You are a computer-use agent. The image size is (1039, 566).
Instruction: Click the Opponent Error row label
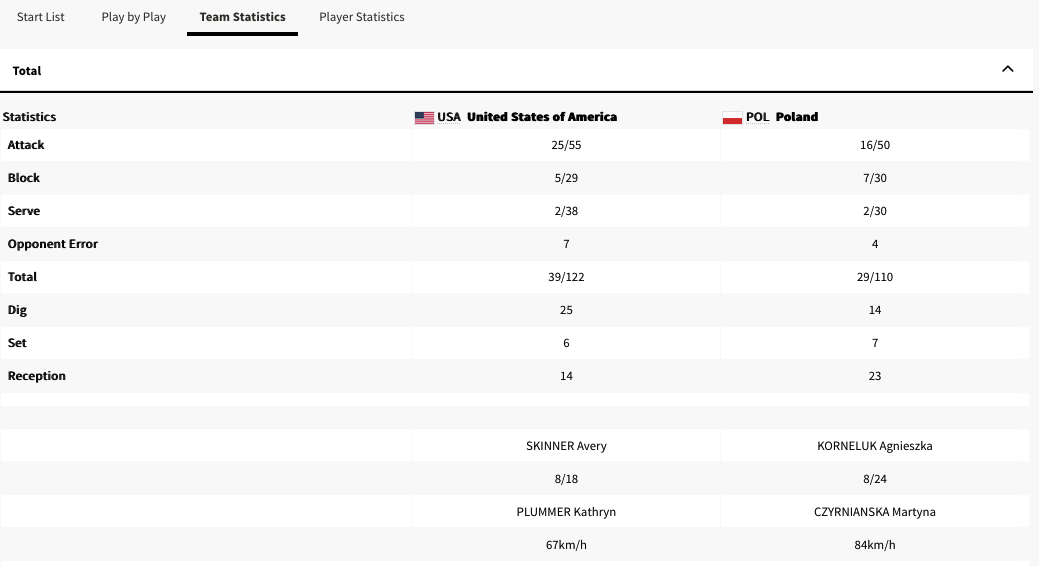tap(53, 244)
